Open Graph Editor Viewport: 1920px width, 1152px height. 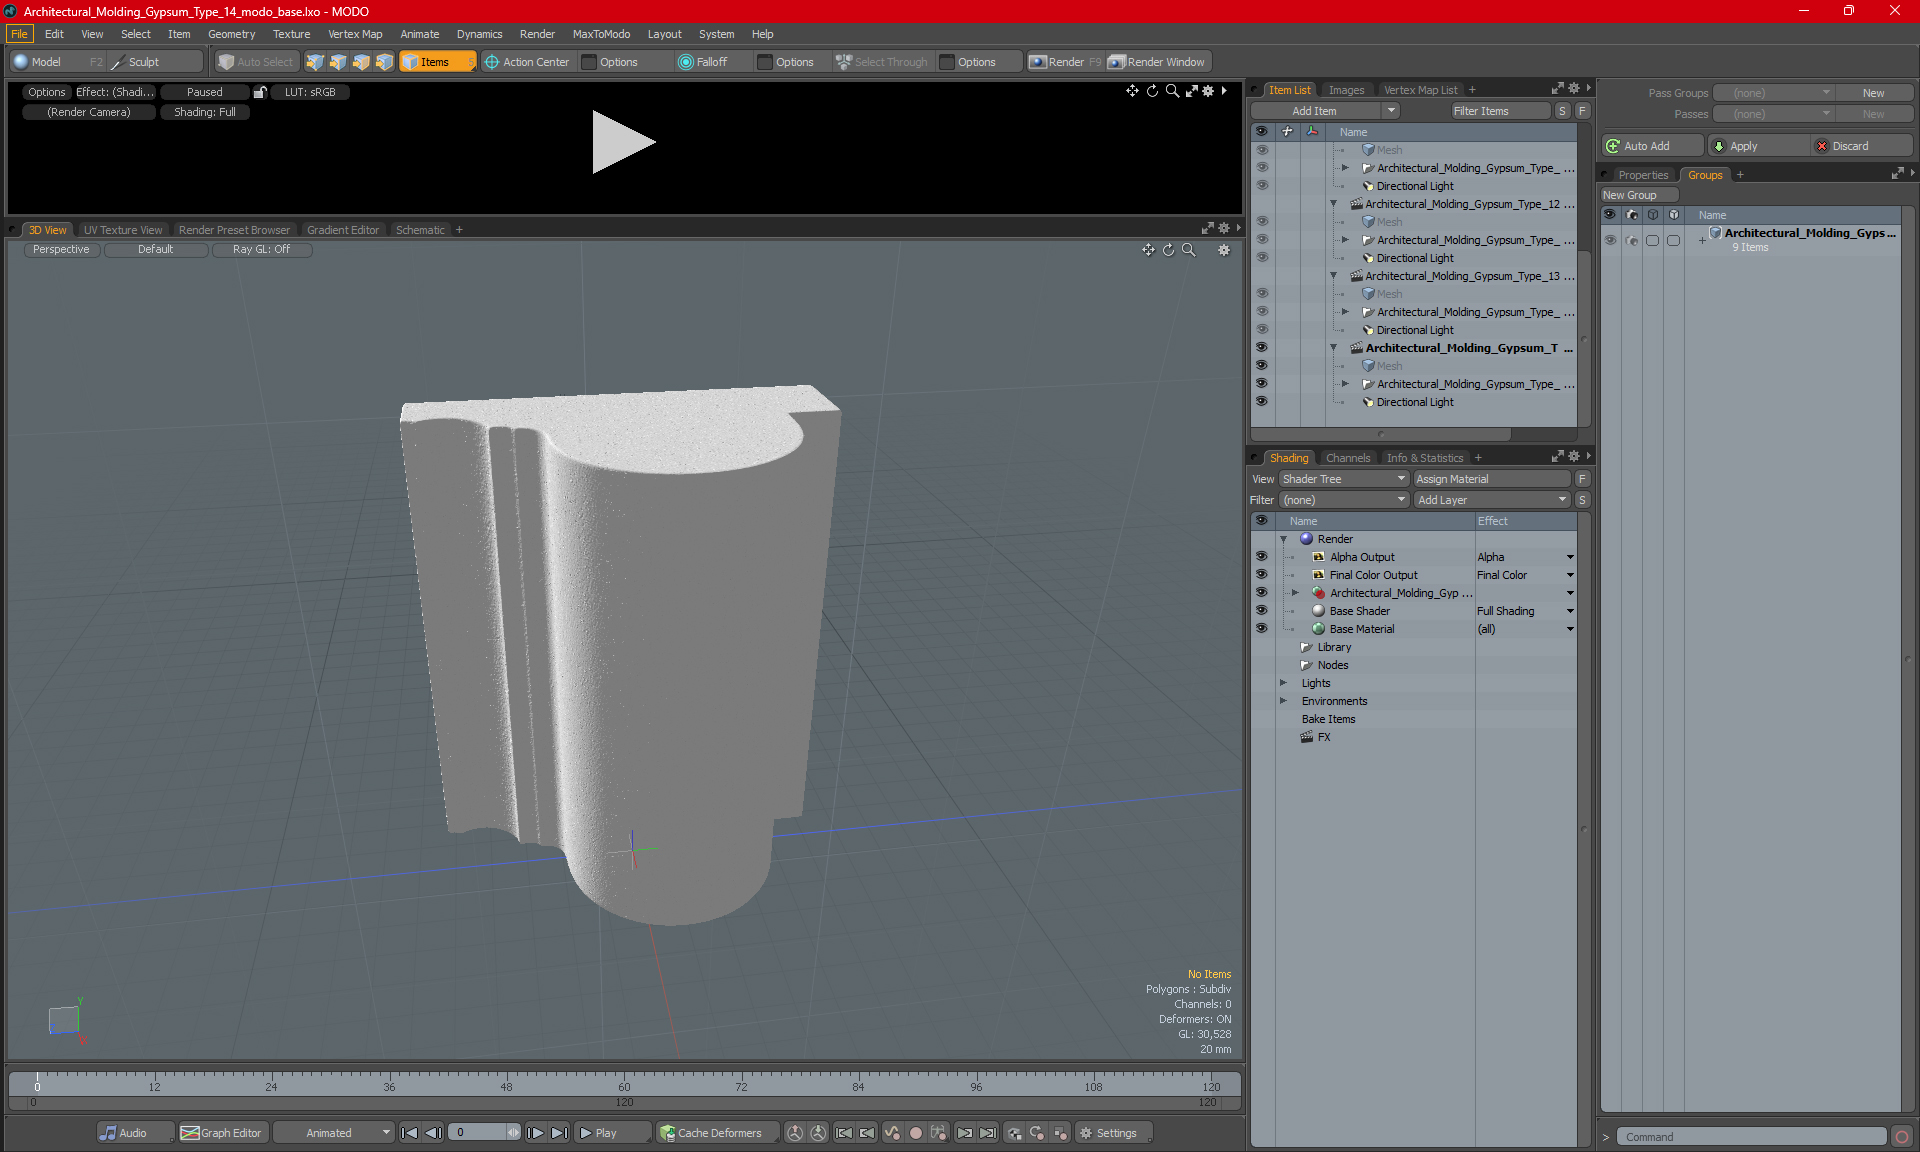click(222, 1133)
